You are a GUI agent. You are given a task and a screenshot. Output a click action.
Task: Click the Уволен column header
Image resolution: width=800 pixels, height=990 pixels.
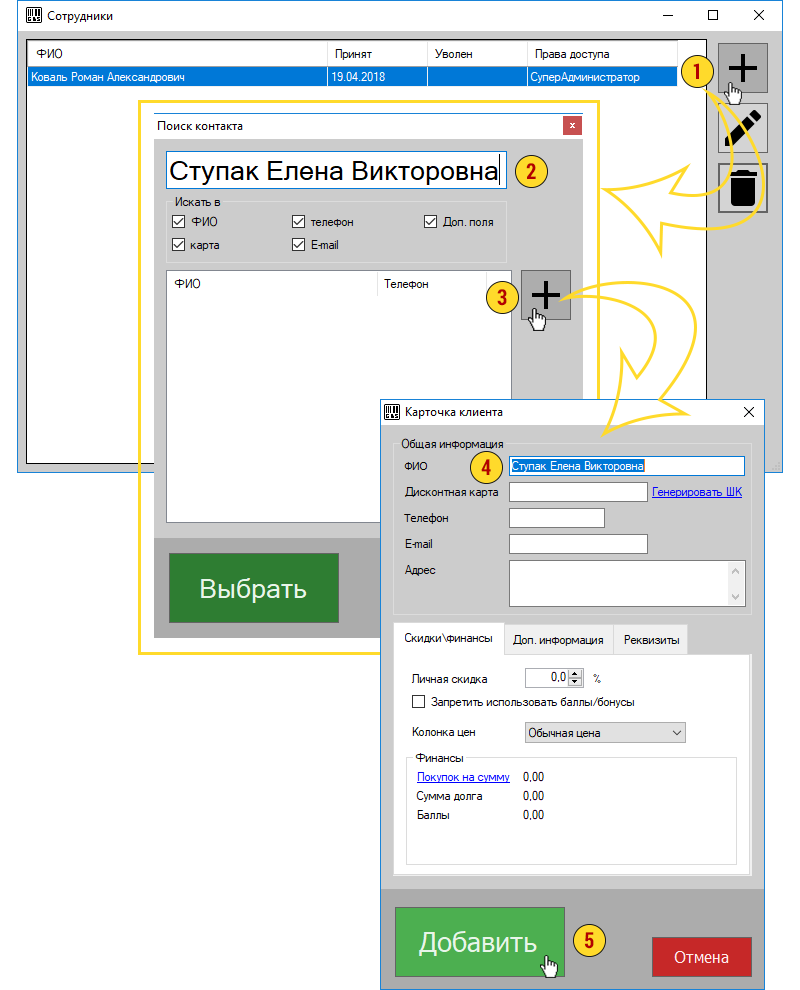(x=477, y=54)
